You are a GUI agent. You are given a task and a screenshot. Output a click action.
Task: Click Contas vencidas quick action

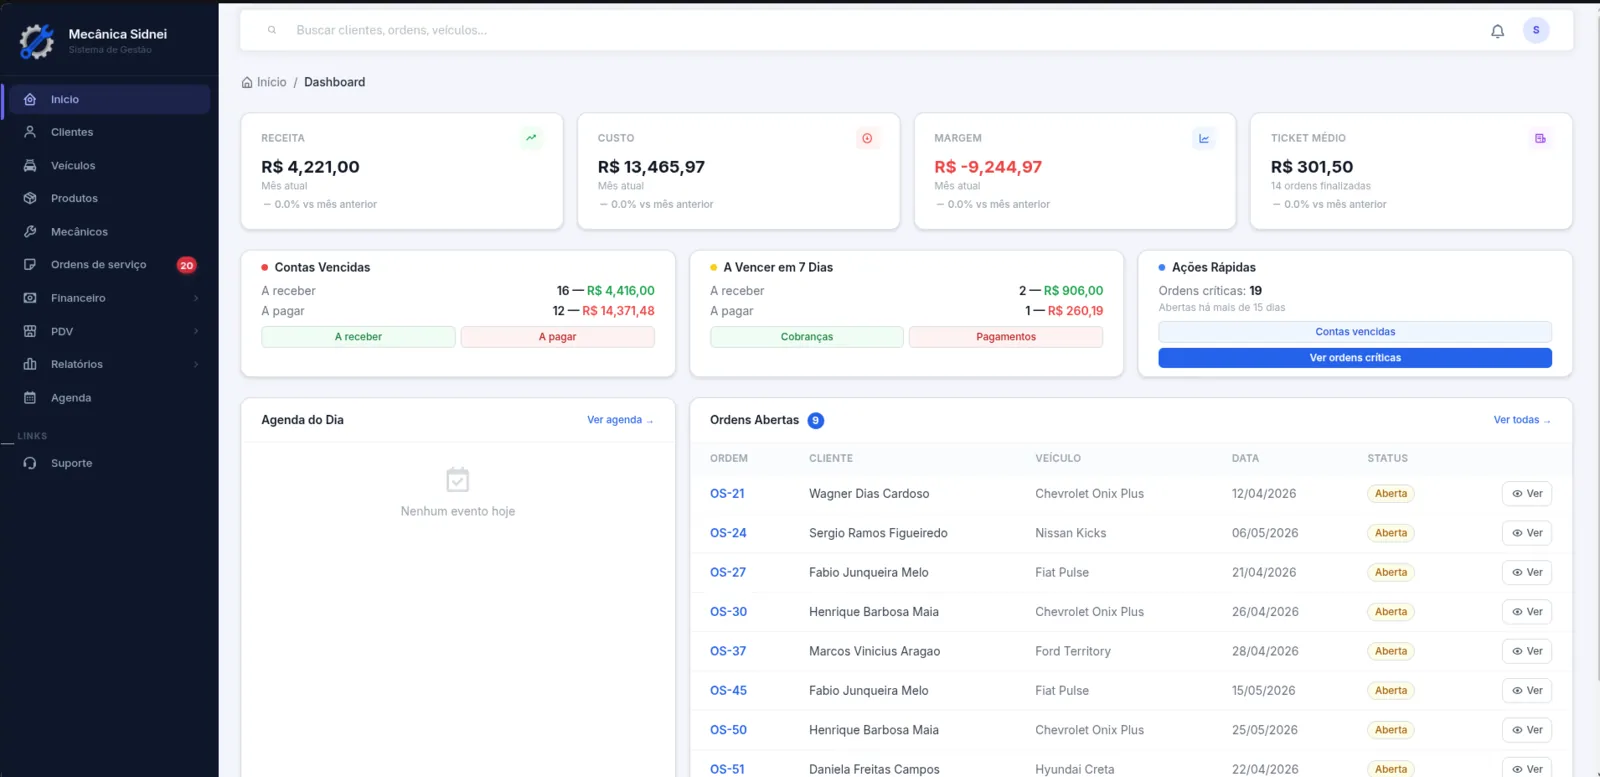[x=1355, y=332]
